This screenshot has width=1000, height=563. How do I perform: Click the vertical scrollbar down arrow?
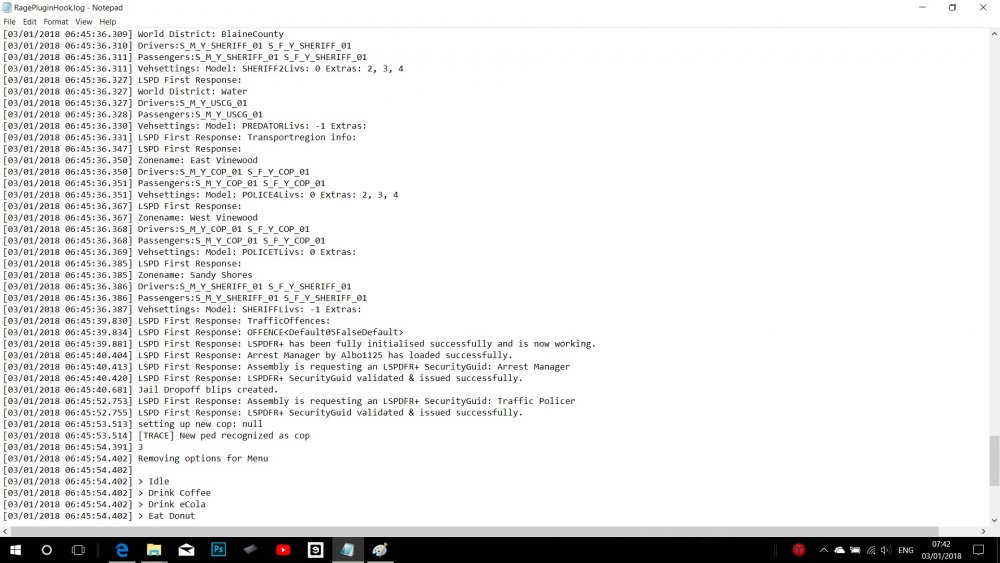[994, 520]
